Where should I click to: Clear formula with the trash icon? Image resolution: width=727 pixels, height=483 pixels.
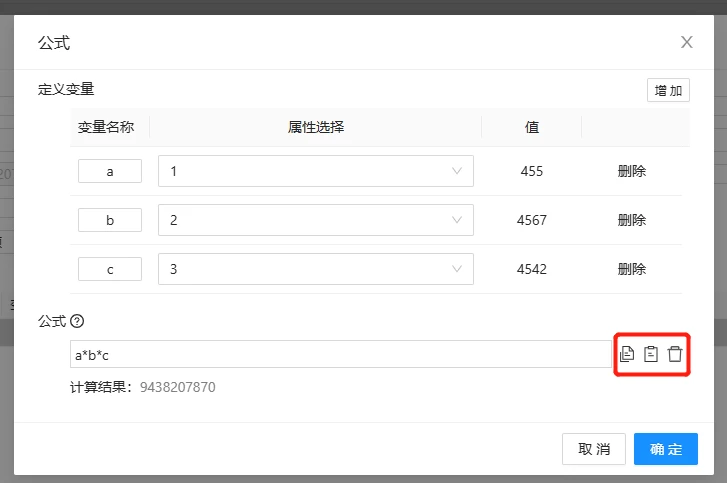tap(675, 354)
